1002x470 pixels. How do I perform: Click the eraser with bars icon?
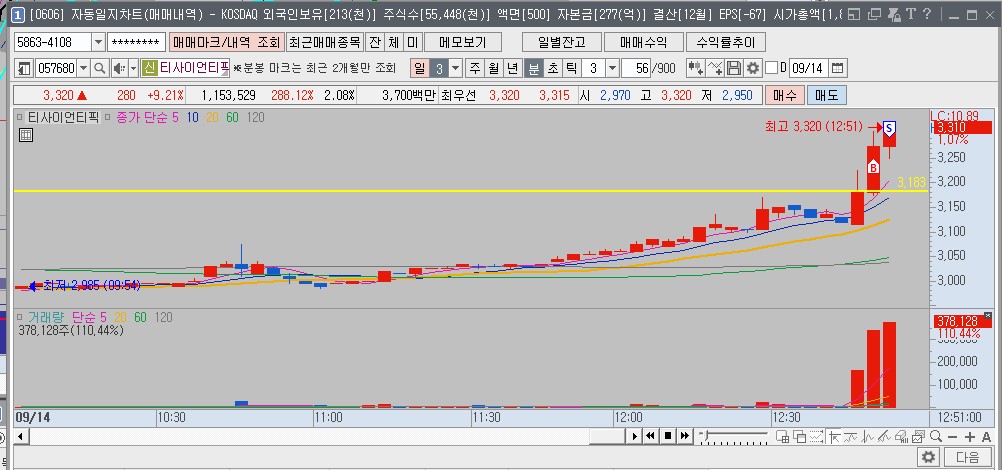[x=902, y=437]
